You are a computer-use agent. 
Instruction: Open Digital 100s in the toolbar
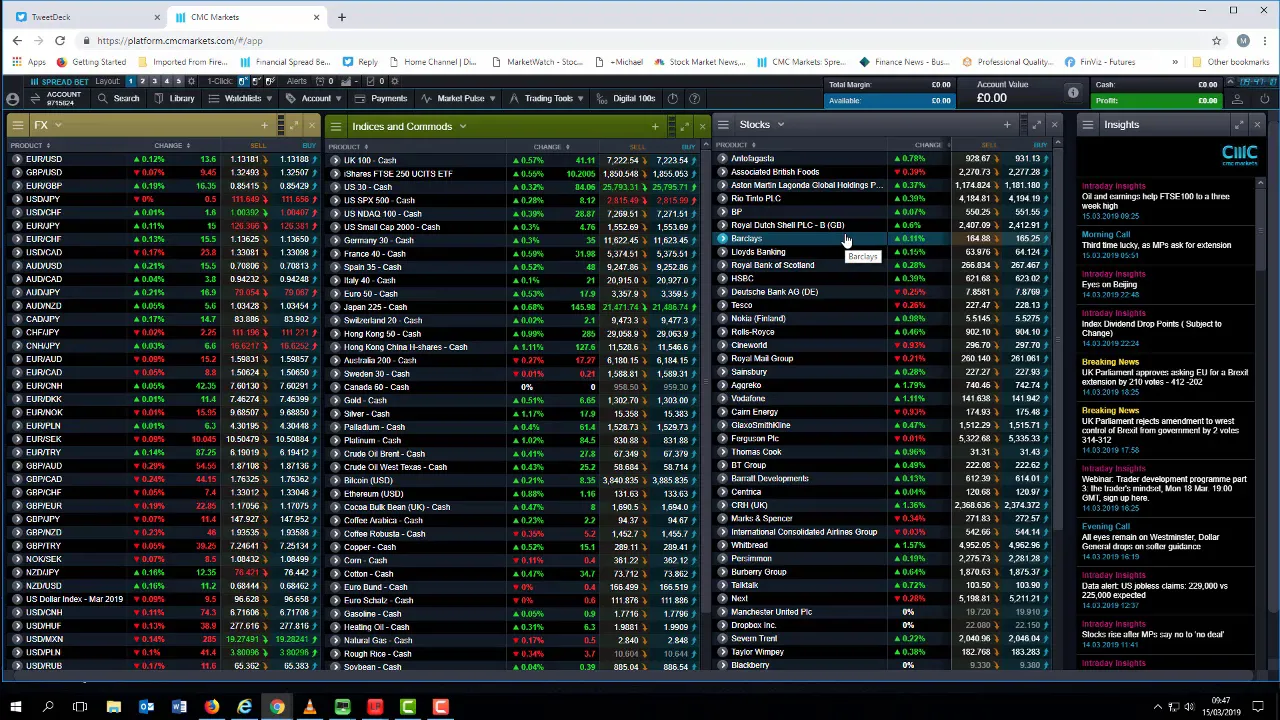[x=626, y=98]
